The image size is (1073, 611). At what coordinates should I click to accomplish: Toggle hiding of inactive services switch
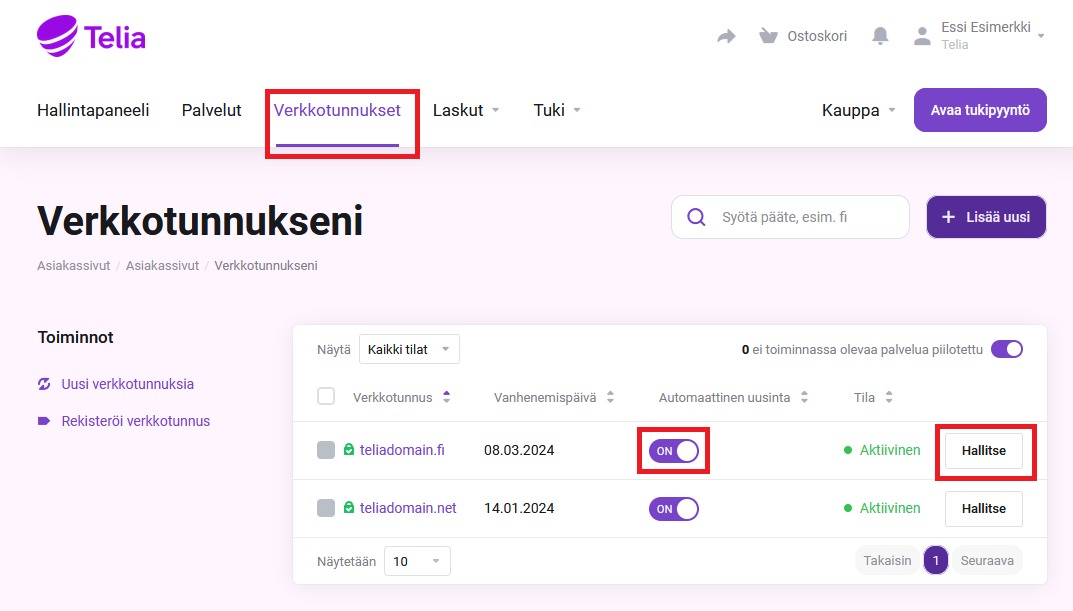click(1007, 349)
